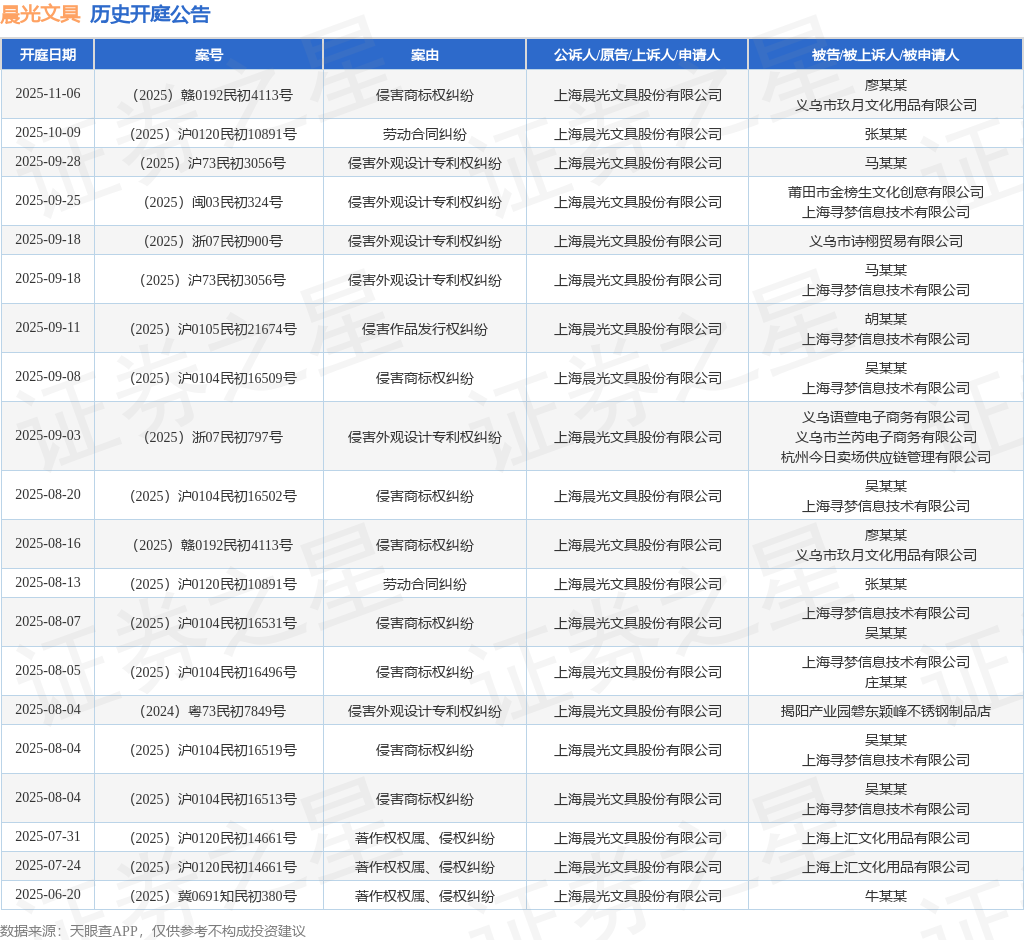
Task: Select case number (2024)粤73民初7849号
Action: pyautogui.click(x=213, y=711)
